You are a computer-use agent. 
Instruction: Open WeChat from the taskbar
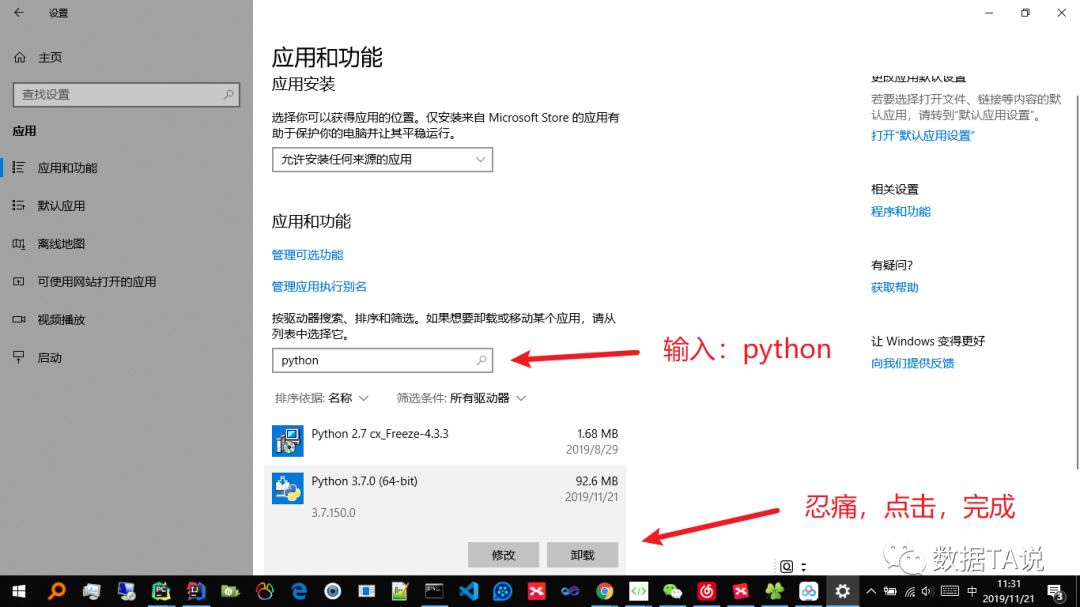[x=672, y=591]
